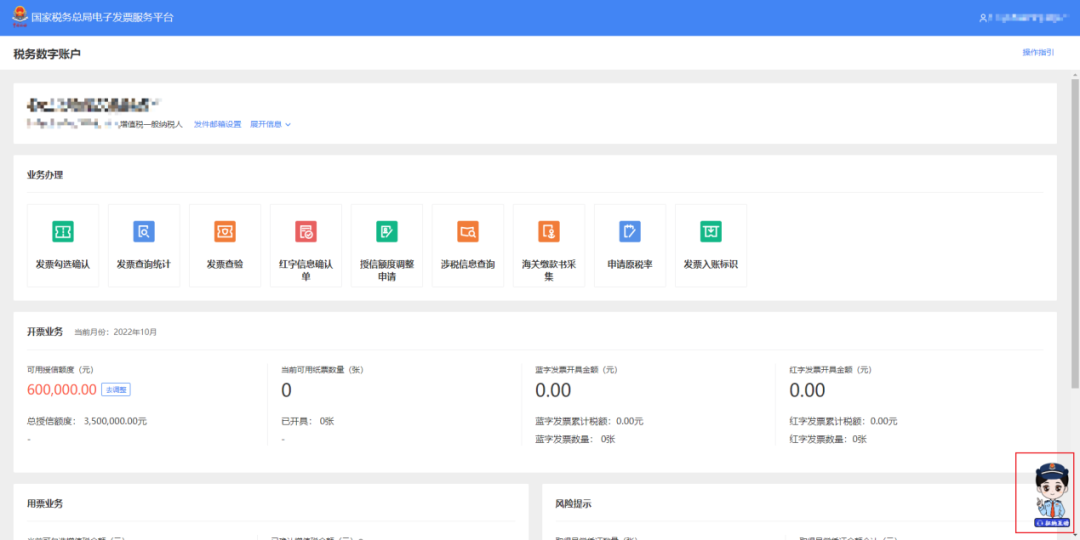The width and height of the screenshot is (1080, 540).
Task: Click the tax bureau emblem logo
Action: (x=19, y=17)
